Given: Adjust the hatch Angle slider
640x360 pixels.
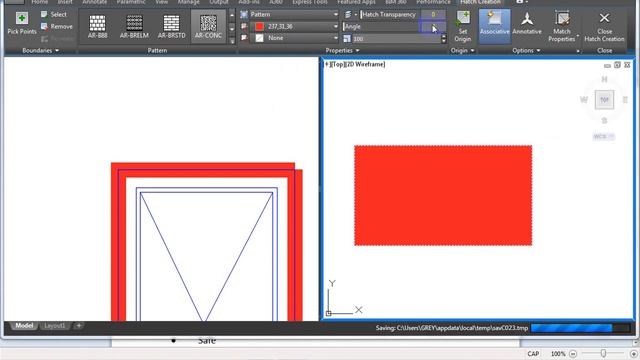Looking at the screenshot, I should click(381, 27).
